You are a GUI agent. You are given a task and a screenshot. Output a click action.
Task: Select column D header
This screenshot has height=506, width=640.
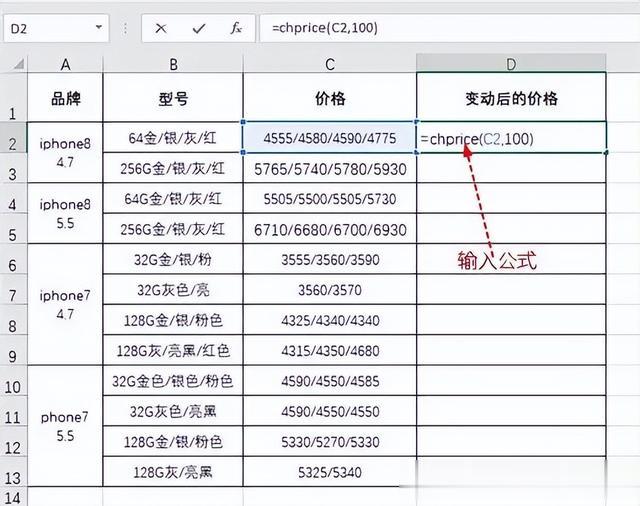click(x=511, y=64)
